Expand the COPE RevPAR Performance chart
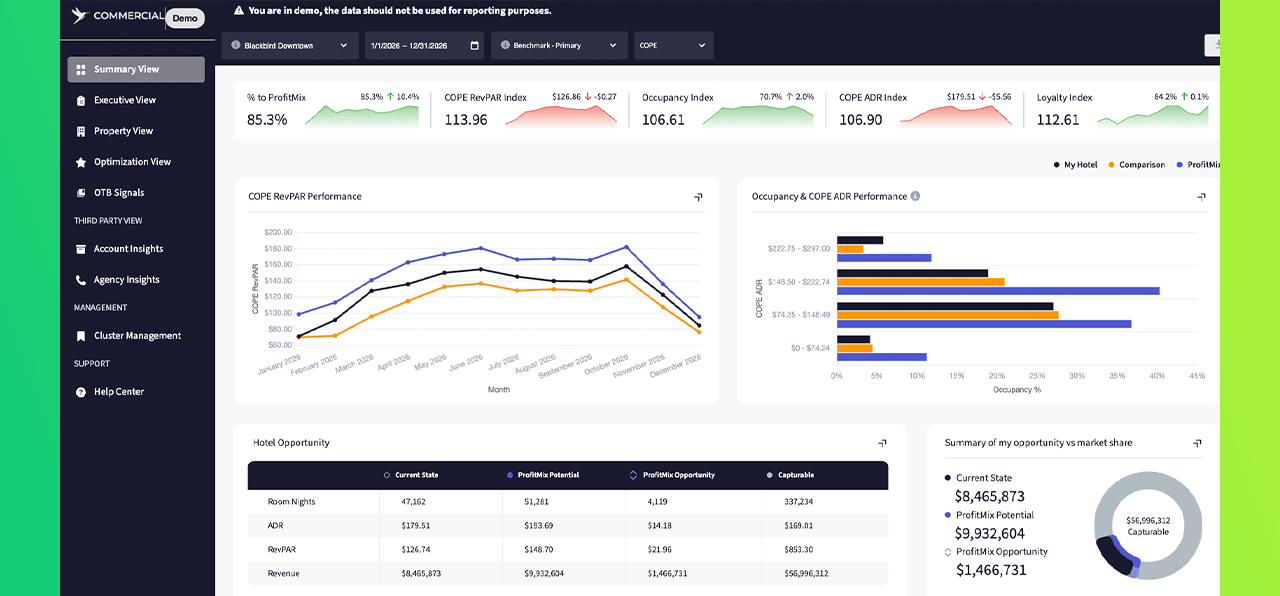 pos(698,197)
